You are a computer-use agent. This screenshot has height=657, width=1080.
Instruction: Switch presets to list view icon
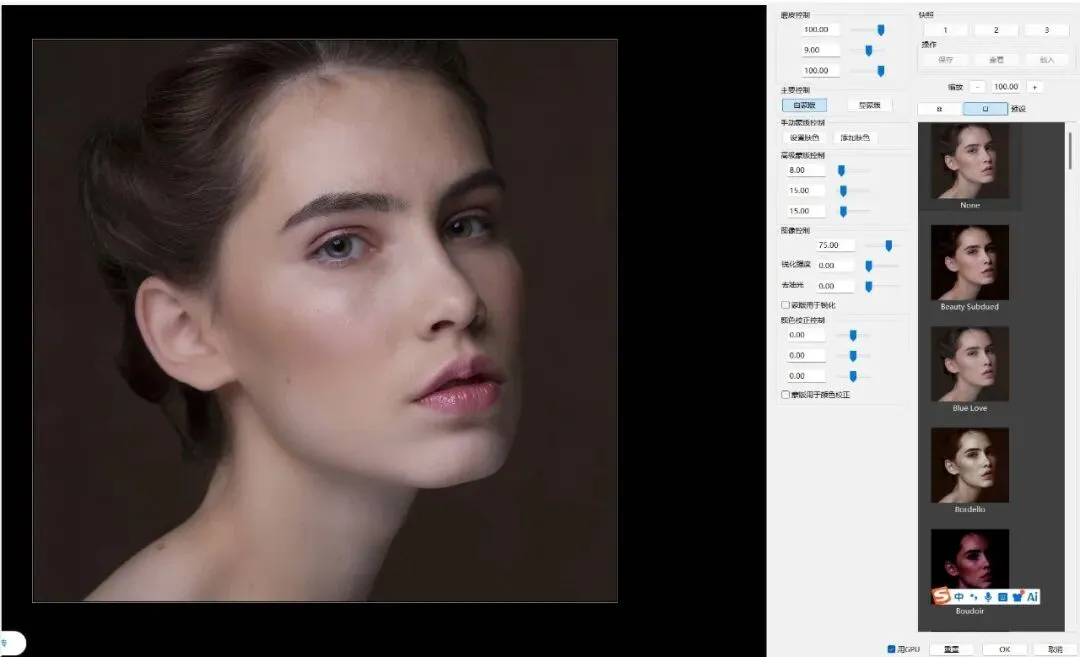939,109
